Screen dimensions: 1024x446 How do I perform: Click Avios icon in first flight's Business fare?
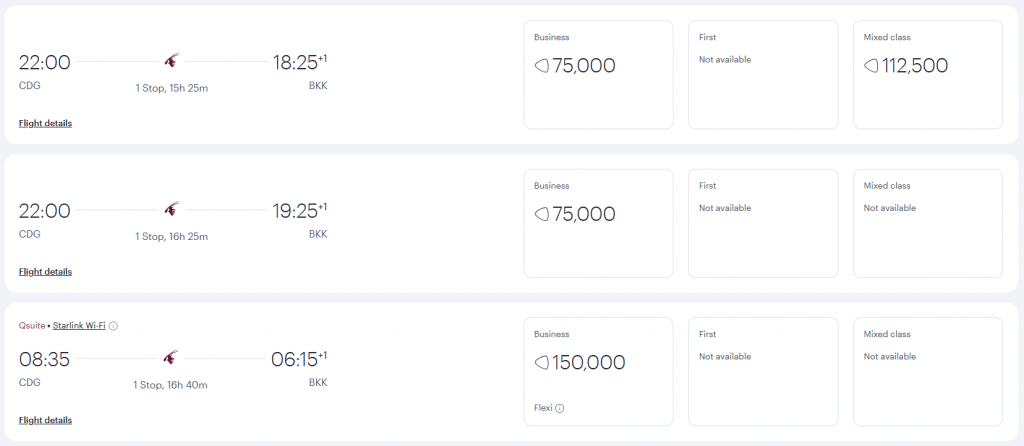point(541,66)
